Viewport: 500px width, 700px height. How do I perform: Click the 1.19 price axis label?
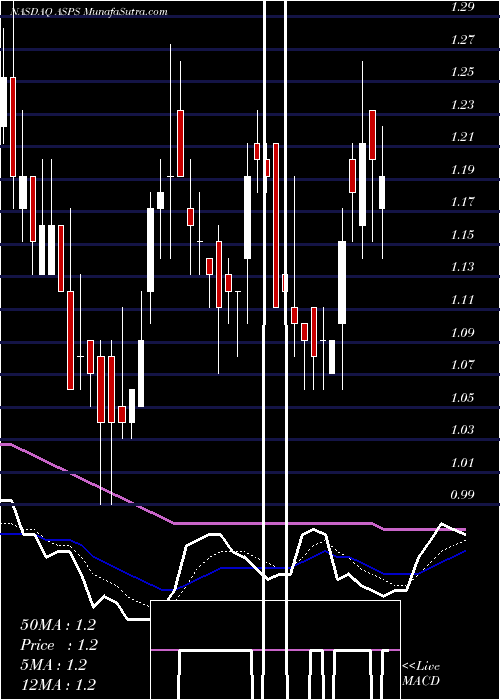point(463,170)
